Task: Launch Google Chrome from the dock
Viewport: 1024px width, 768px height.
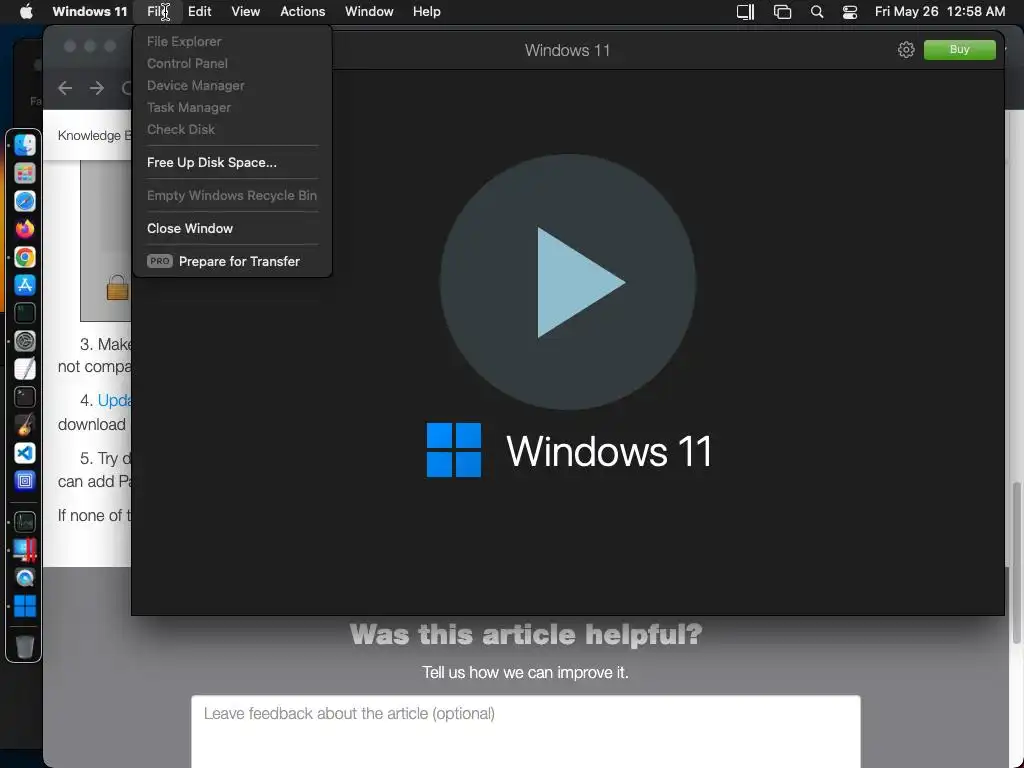Action: pos(25,257)
